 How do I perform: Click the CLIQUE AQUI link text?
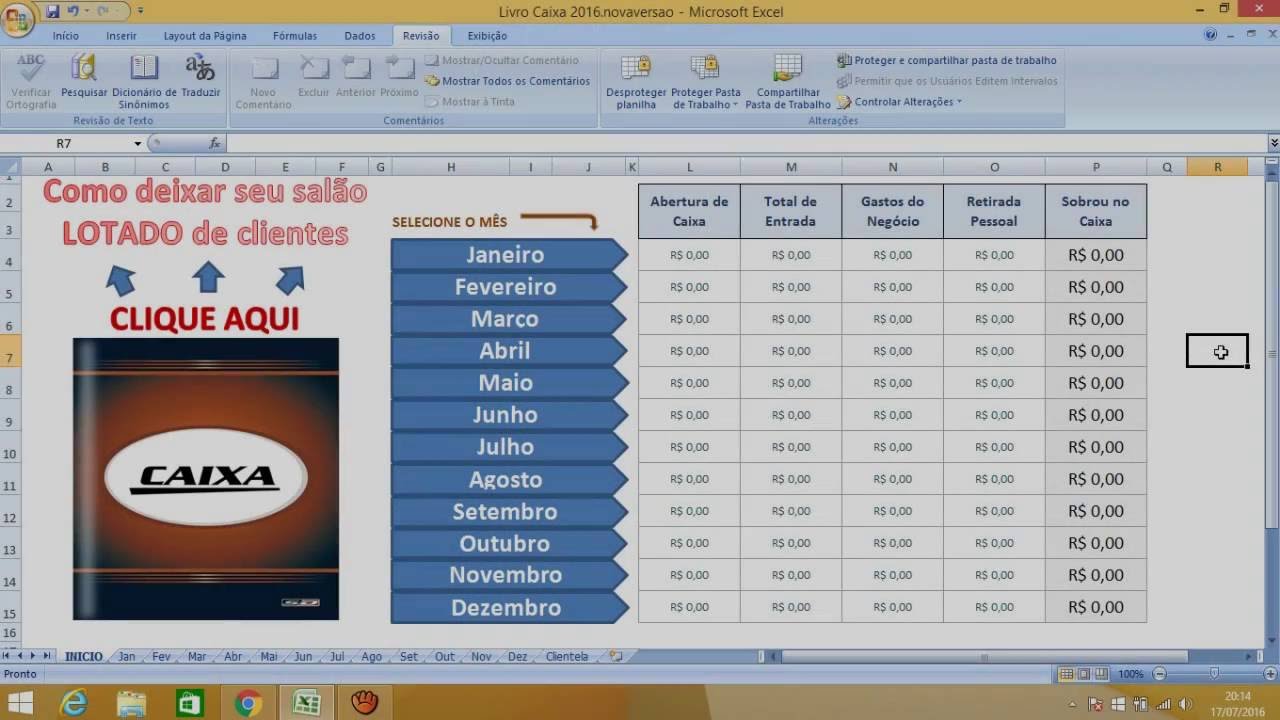click(204, 319)
